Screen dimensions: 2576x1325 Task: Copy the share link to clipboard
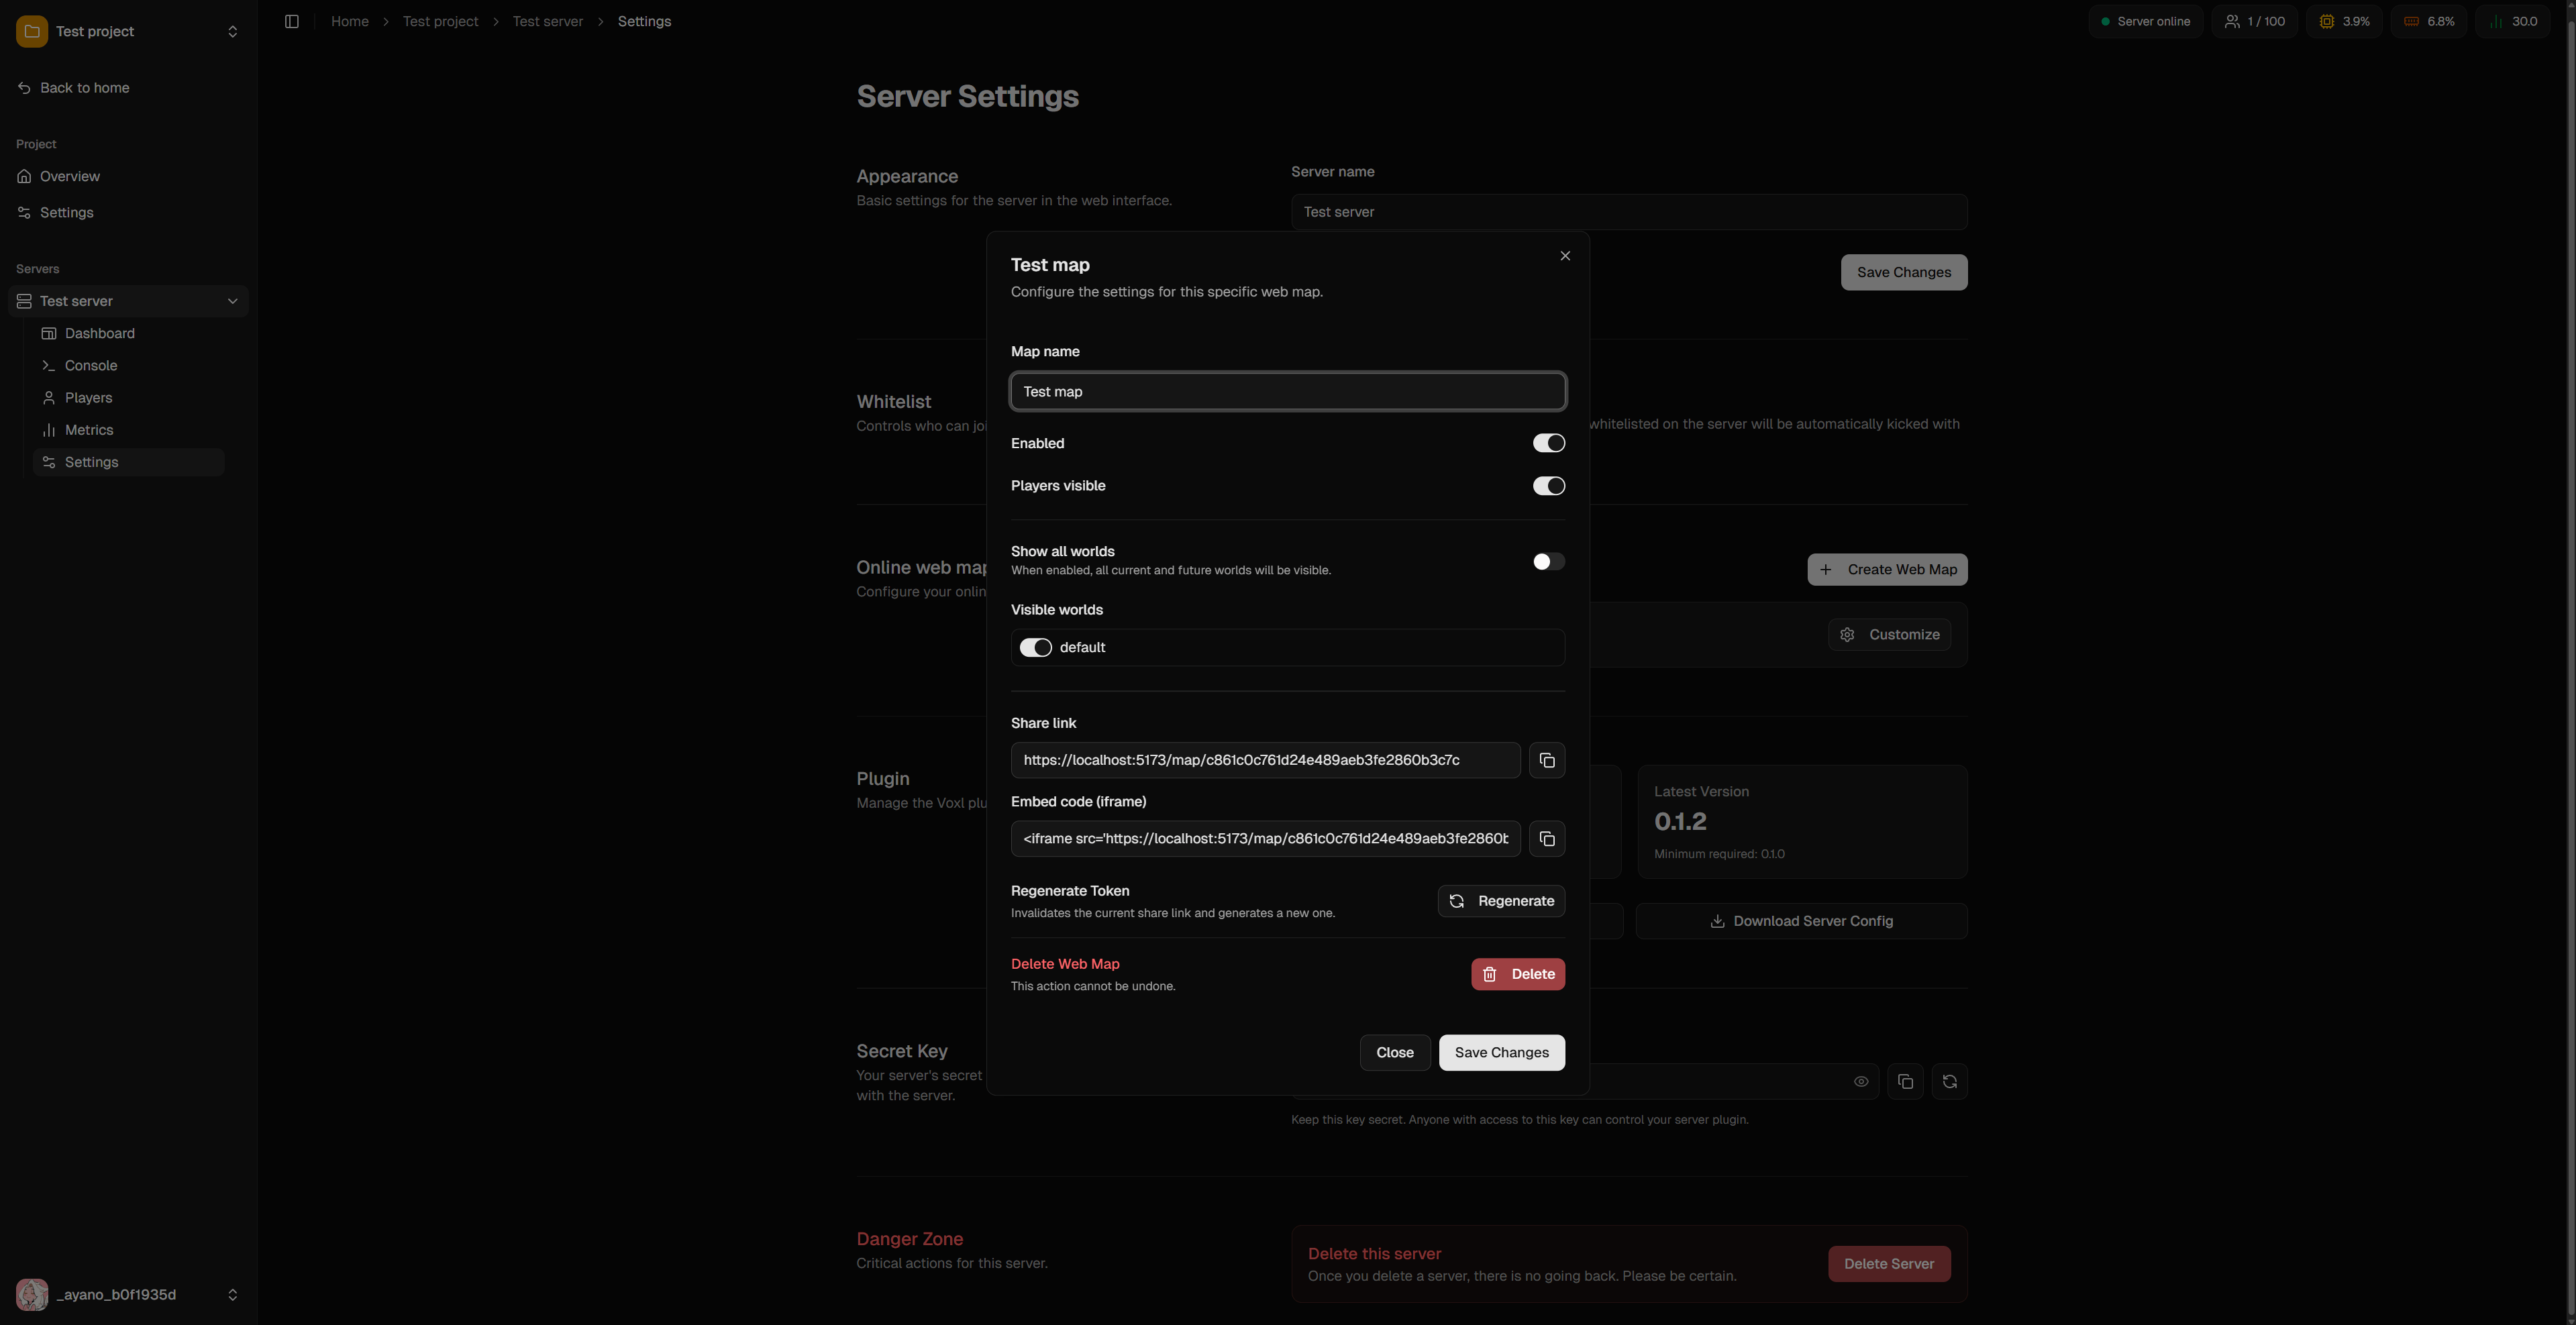(x=1547, y=760)
